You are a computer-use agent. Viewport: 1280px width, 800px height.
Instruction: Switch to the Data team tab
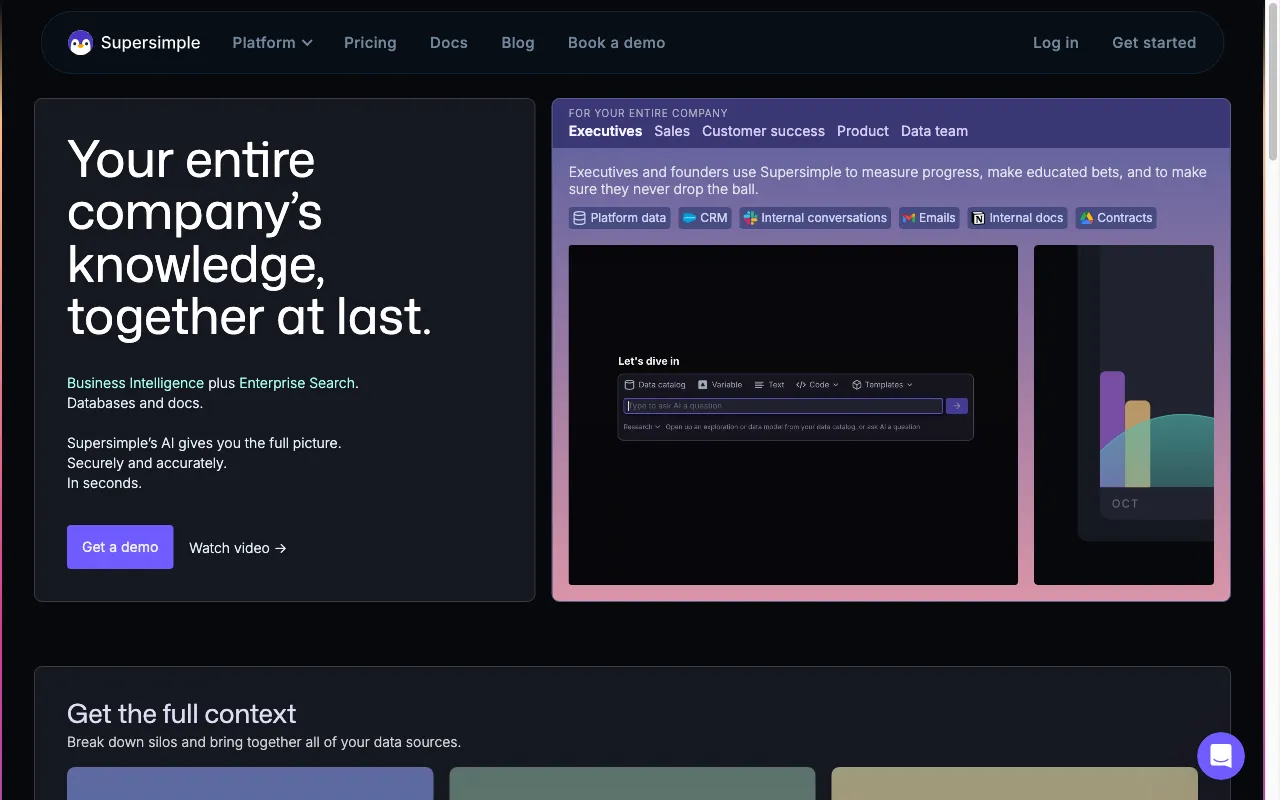click(x=934, y=131)
